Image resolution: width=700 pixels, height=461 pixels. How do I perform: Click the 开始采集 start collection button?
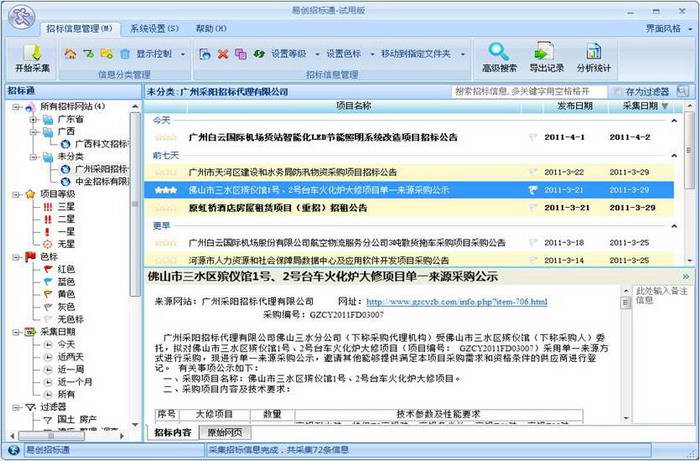(32, 59)
